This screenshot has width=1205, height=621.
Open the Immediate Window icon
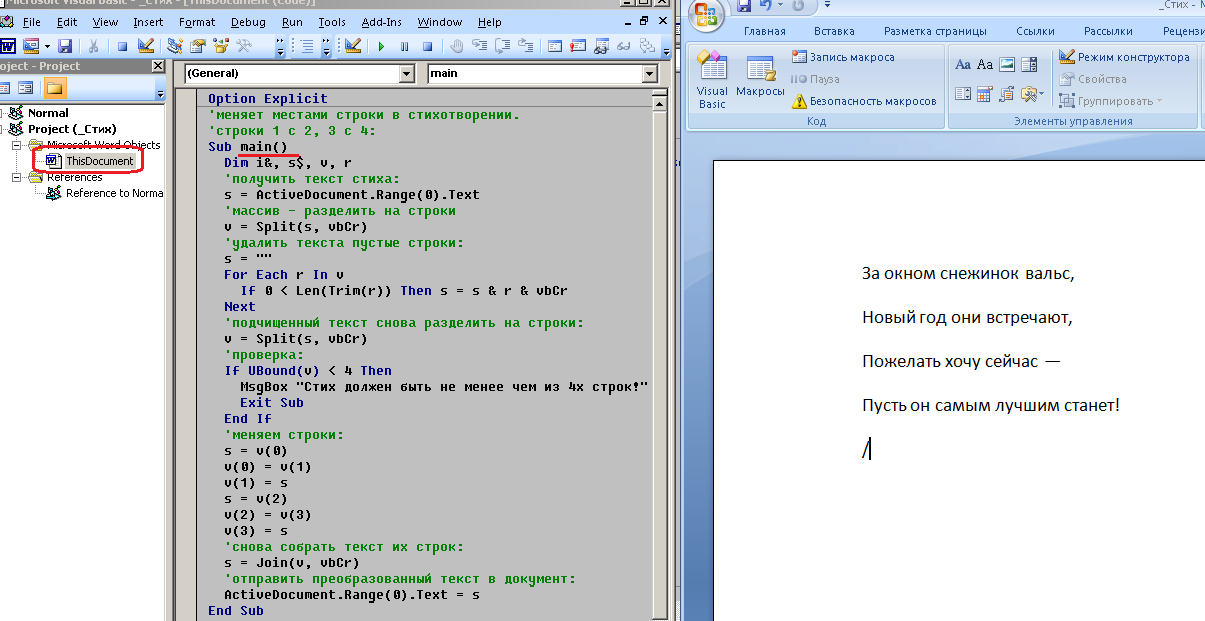tap(576, 46)
